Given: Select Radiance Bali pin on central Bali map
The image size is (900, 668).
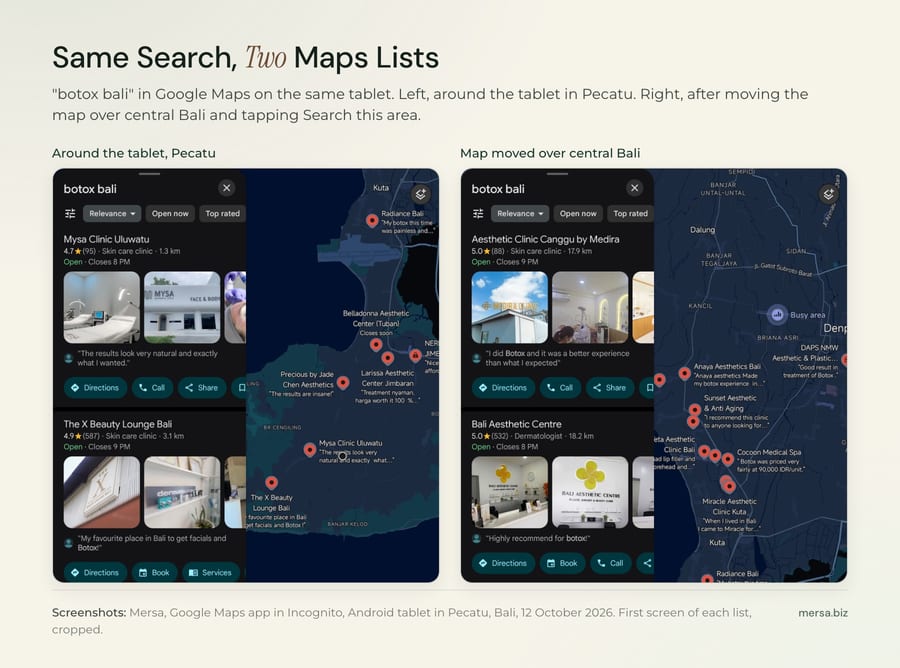Looking at the screenshot, I should pos(707,578).
